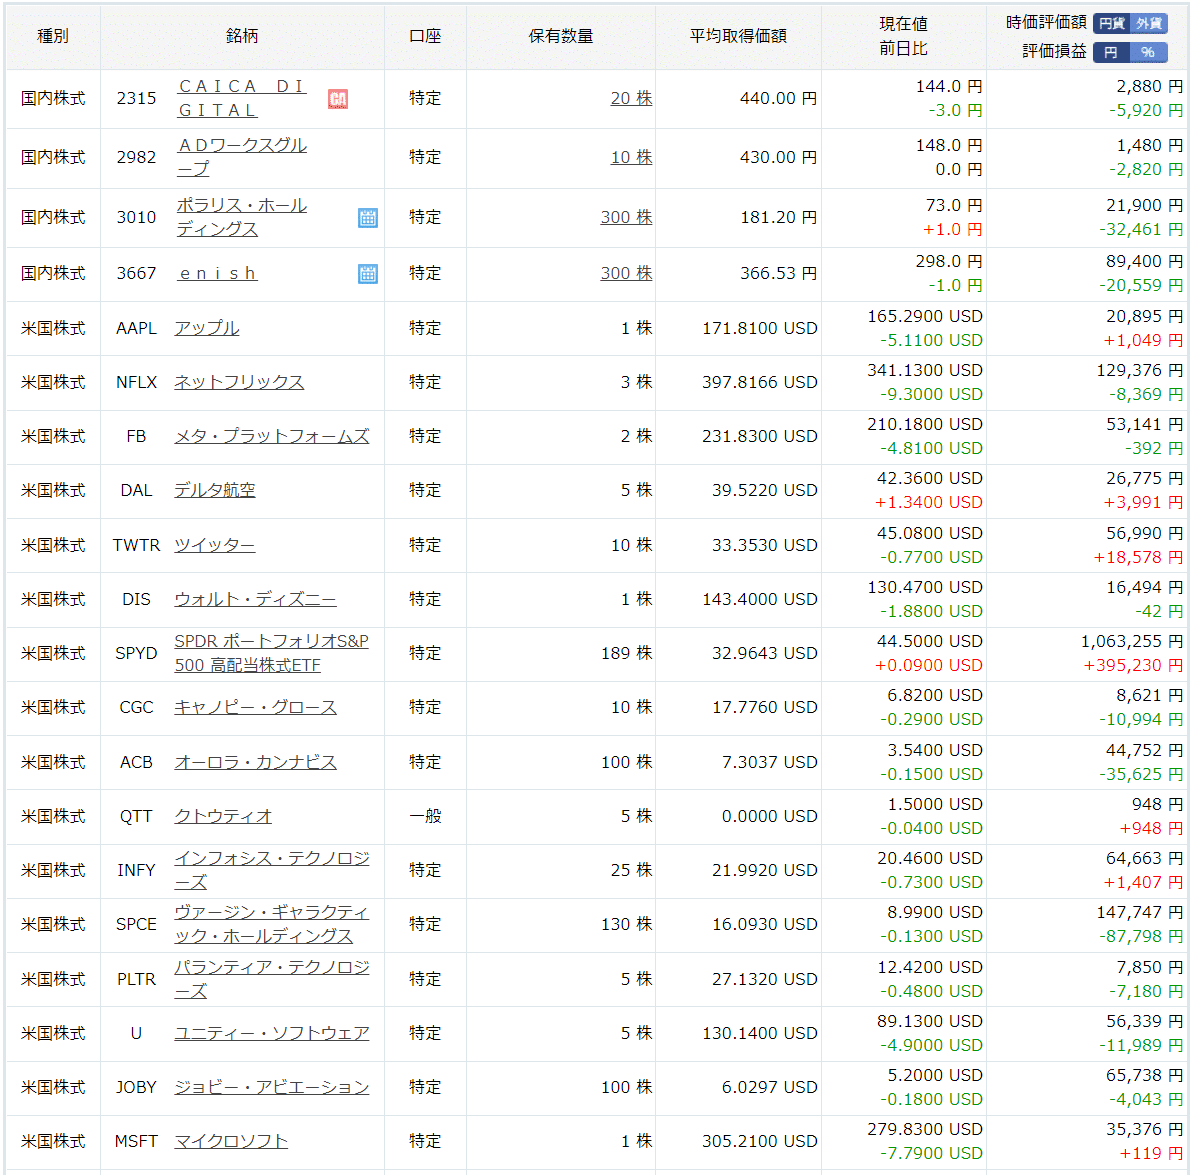The width and height of the screenshot is (1198, 1175).
Task: Open パランティア・テクノロジーズ stock page
Action: pyautogui.click(x=271, y=979)
